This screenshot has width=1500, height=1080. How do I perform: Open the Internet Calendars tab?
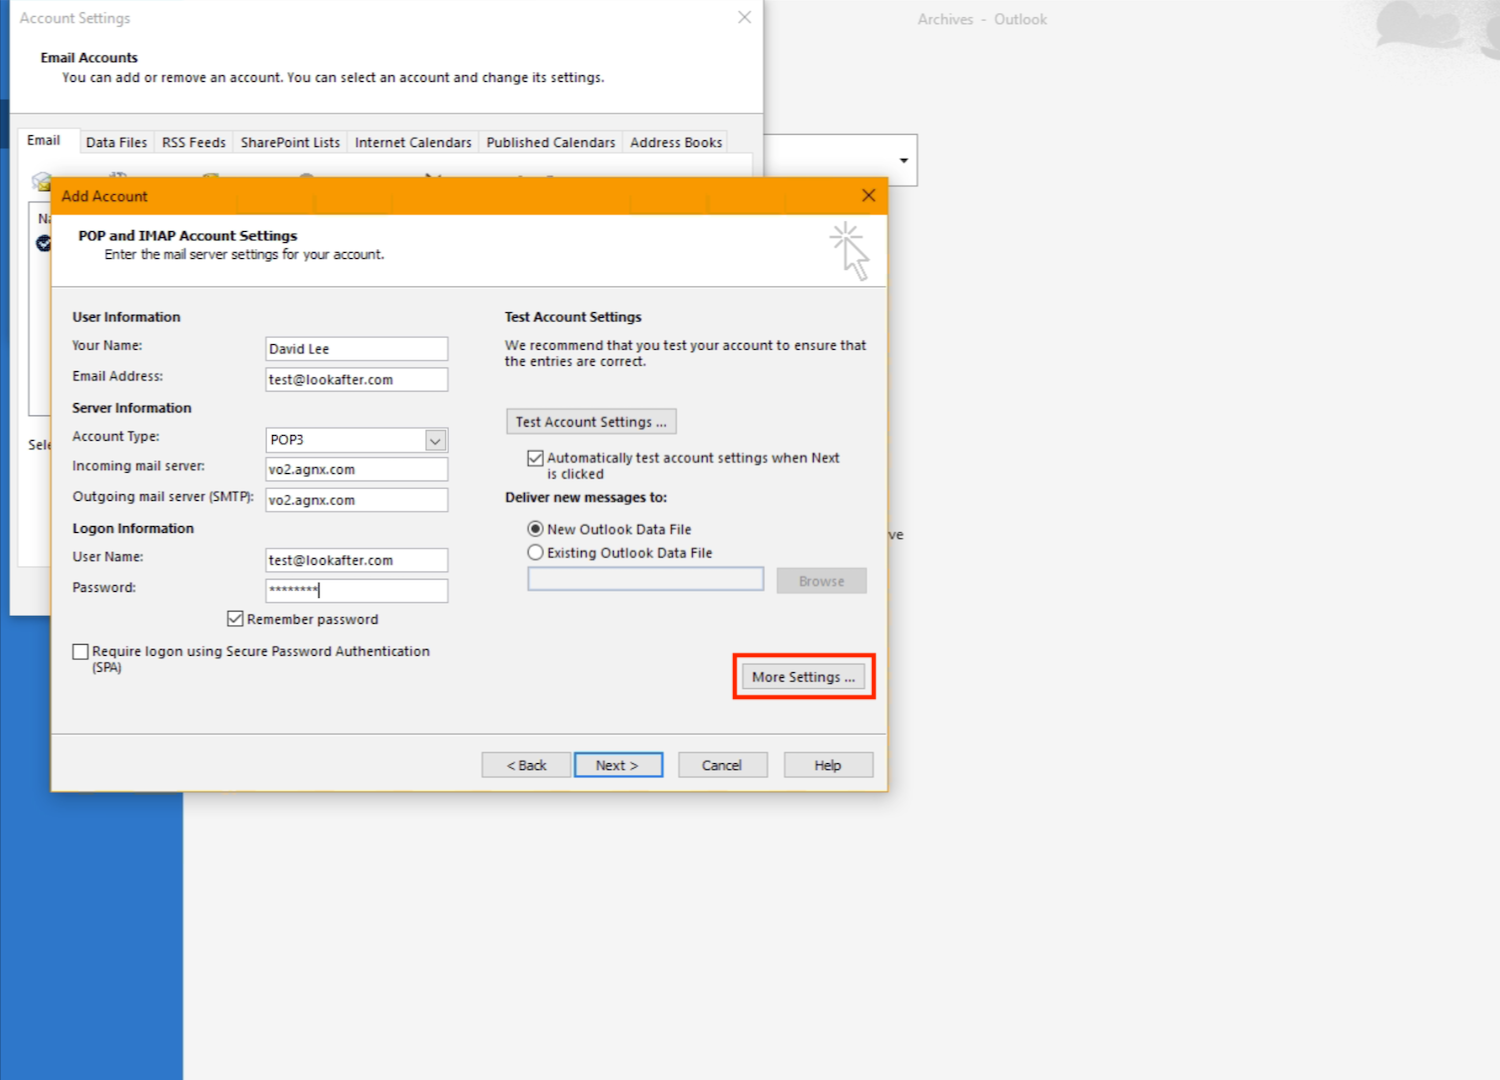coord(413,142)
